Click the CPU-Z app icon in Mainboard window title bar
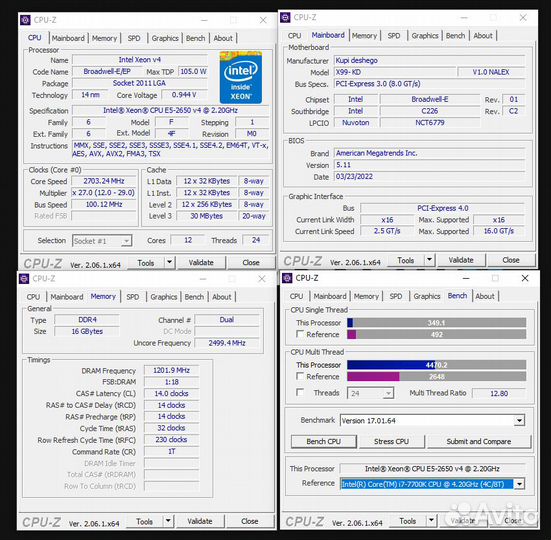Screen dimensions: 551x540 click(285, 17)
